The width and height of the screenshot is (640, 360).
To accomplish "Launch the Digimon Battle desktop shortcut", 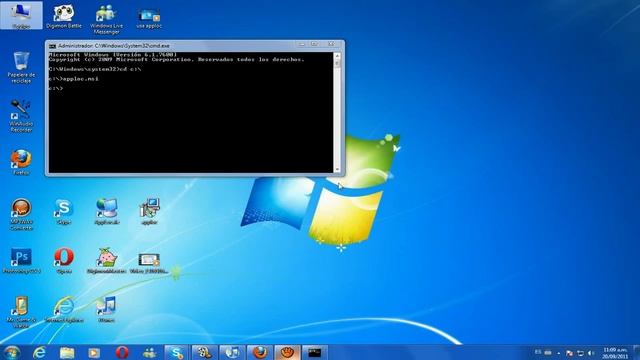I will (x=64, y=16).
